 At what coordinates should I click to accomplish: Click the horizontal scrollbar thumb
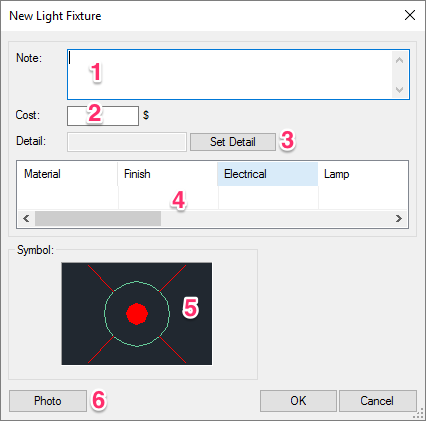click(x=98, y=219)
